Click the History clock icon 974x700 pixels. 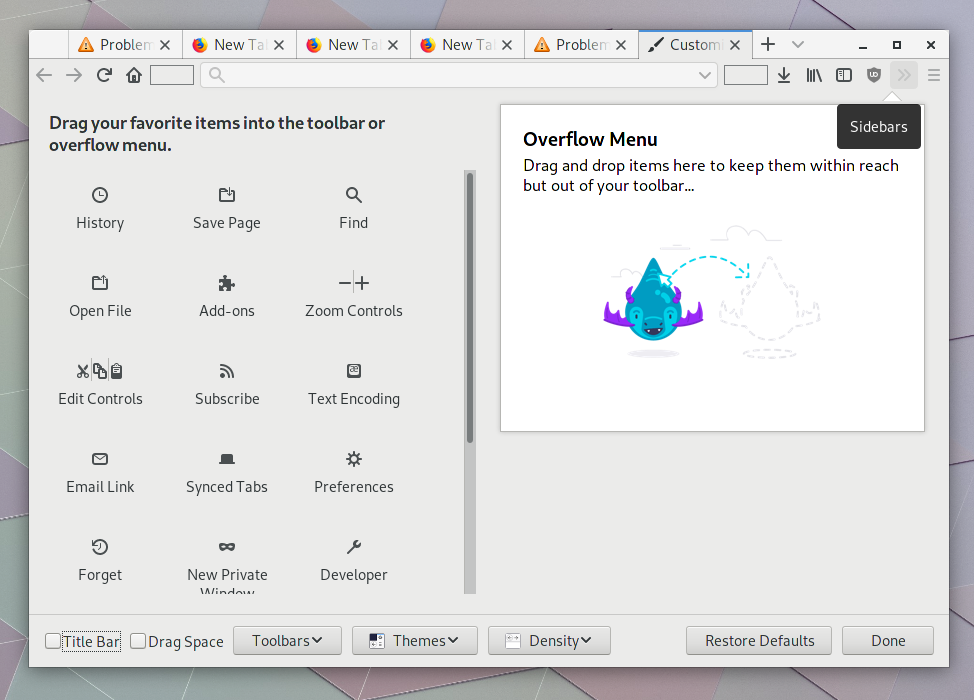pos(100,195)
